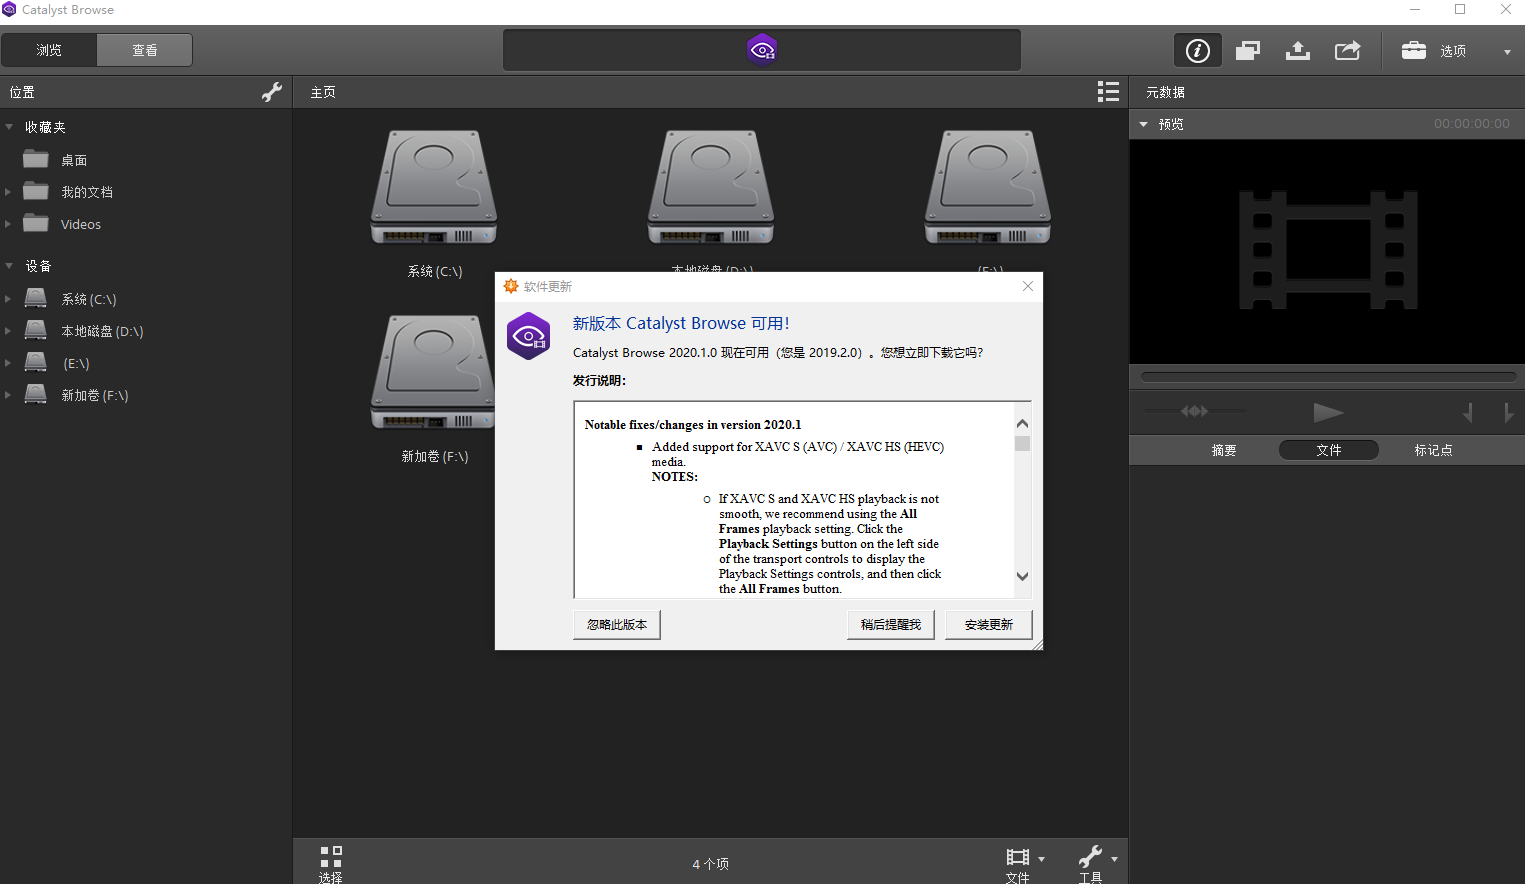Collapse the 收藏夹 section
This screenshot has width=1525, height=884.
pos(9,127)
